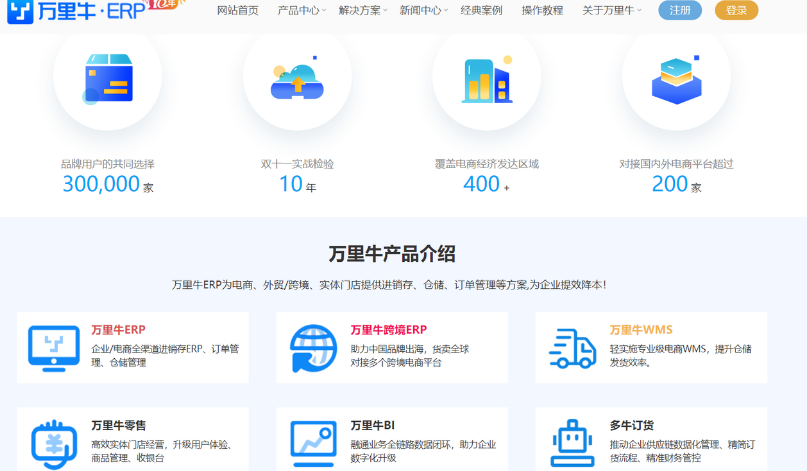Click the 品牌用户的共同选择 label
Viewport: 807px width, 471px height.
[108, 164]
